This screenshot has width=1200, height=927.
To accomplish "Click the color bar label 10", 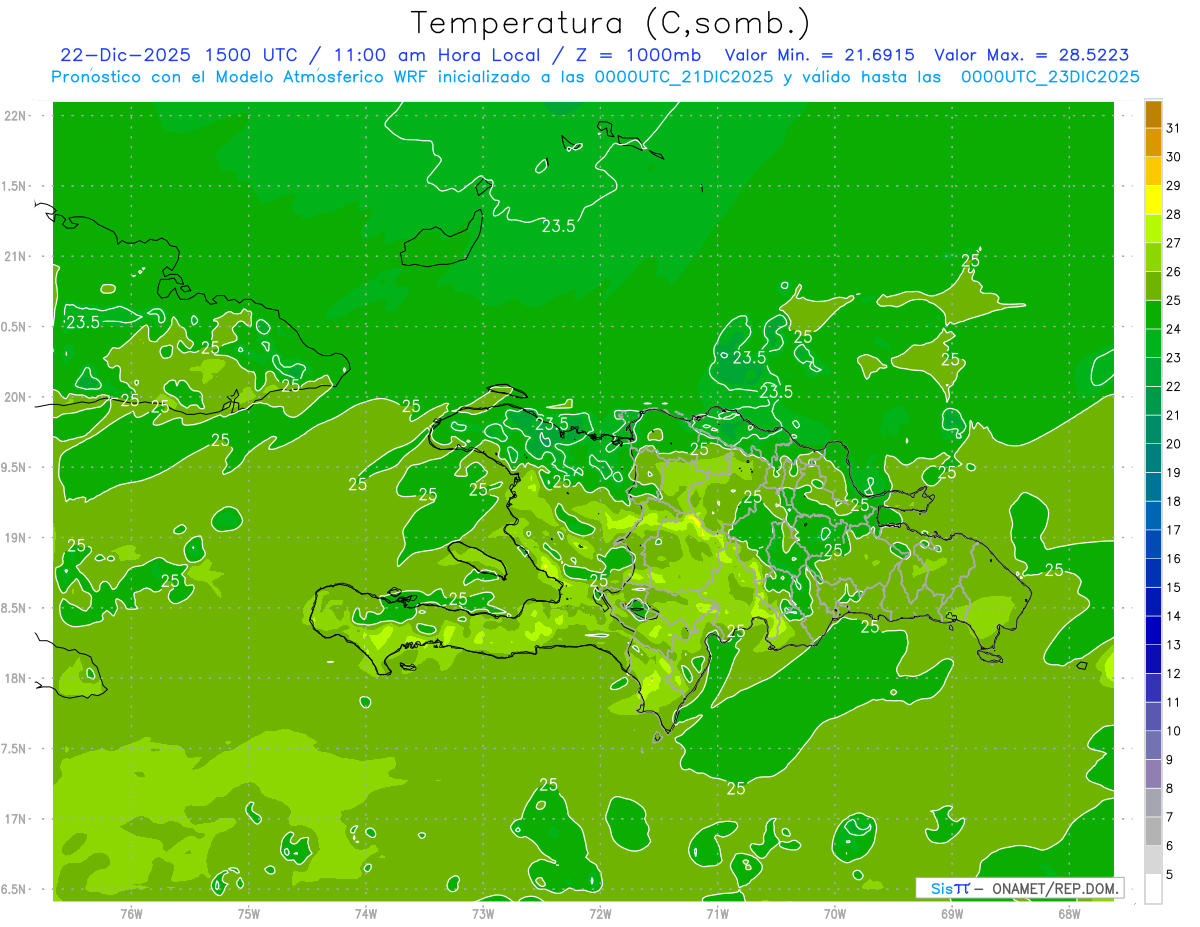I will 1173,731.
